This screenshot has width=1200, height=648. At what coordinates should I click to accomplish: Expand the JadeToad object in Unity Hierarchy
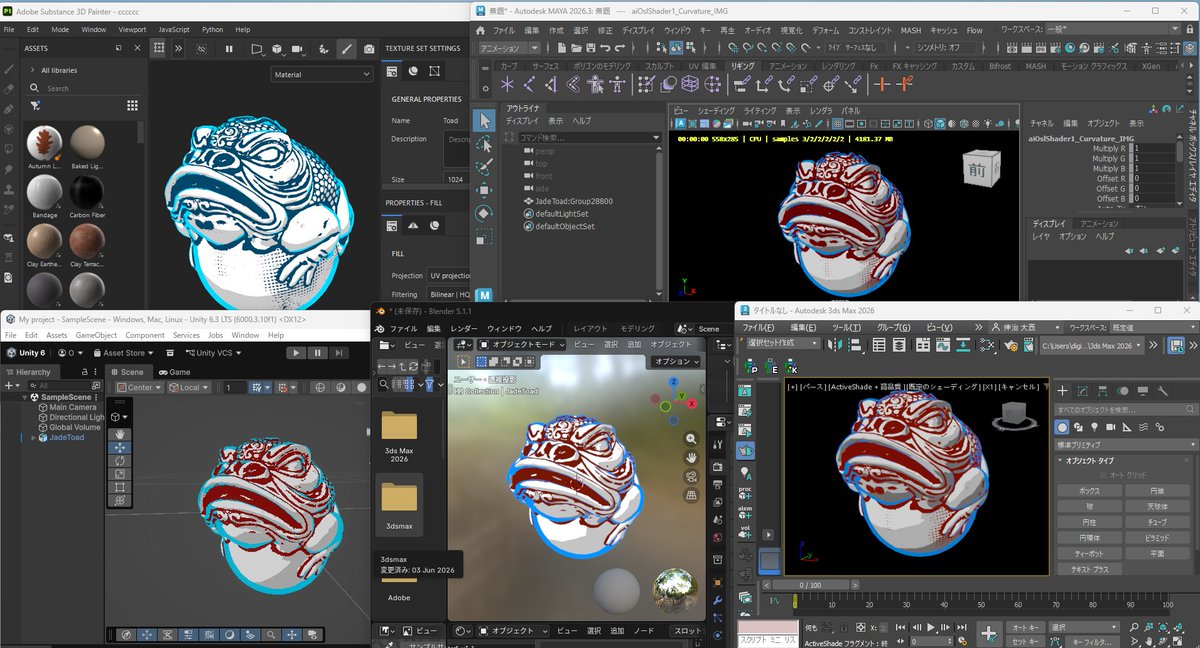click(x=34, y=437)
